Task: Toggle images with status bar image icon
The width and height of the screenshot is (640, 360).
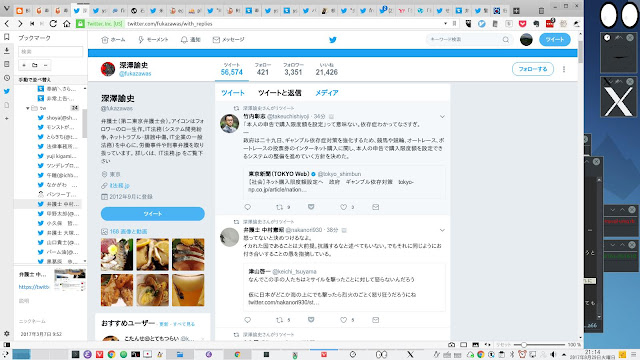Action: click(x=476, y=344)
